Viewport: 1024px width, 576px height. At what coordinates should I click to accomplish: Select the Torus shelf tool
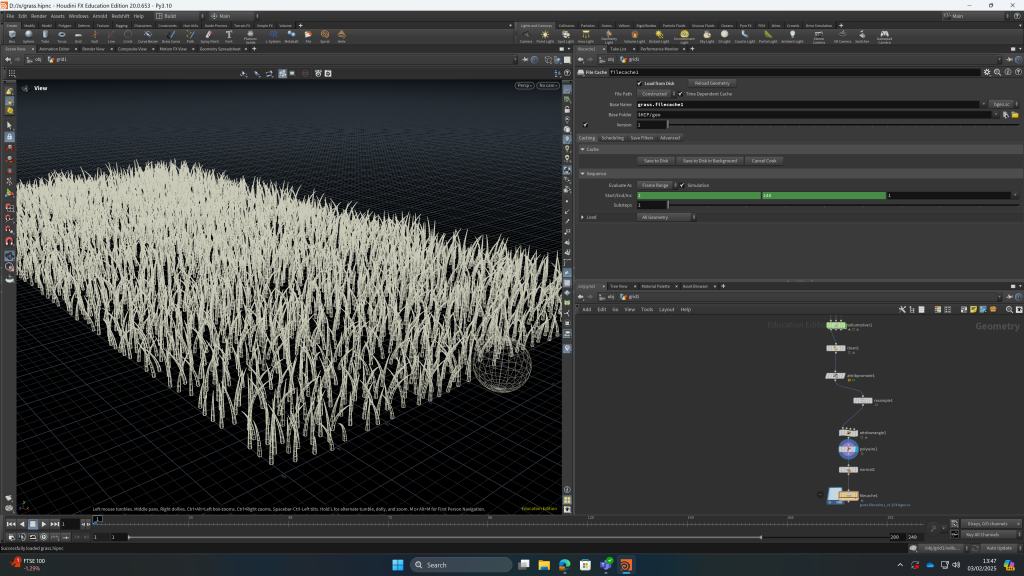pyautogui.click(x=61, y=37)
